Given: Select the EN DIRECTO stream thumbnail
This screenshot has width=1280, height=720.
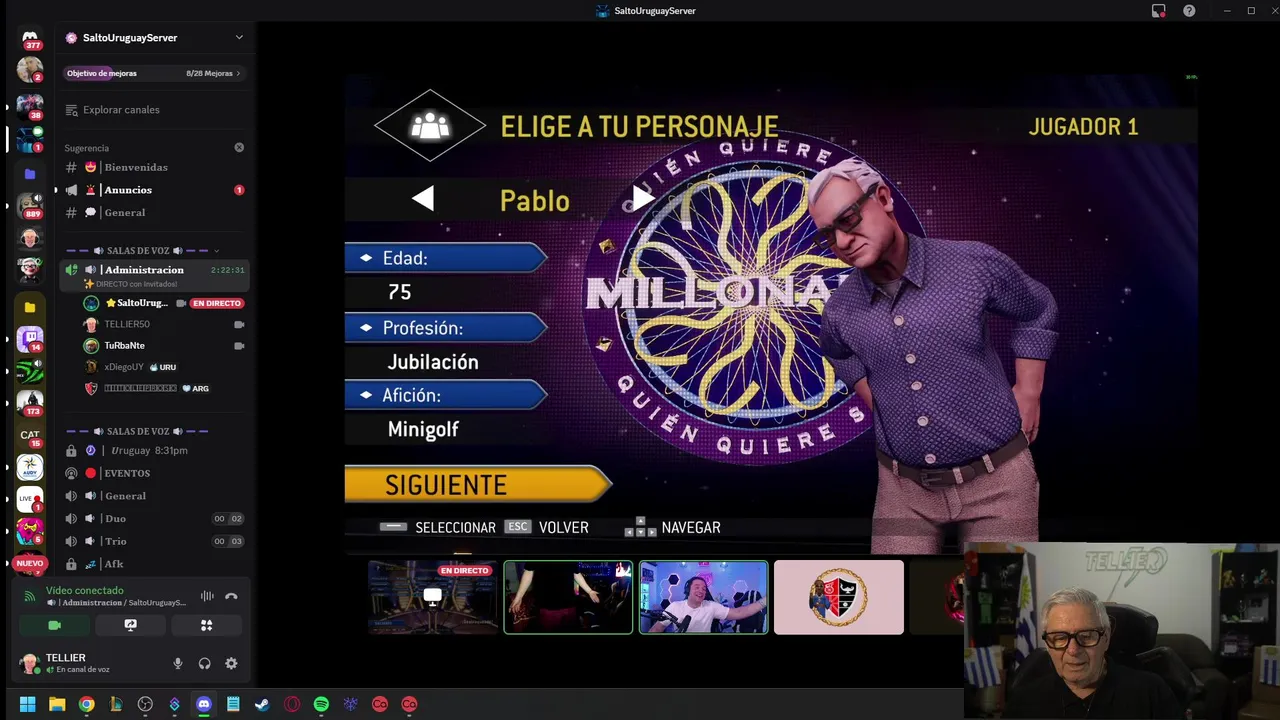Looking at the screenshot, I should [433, 597].
